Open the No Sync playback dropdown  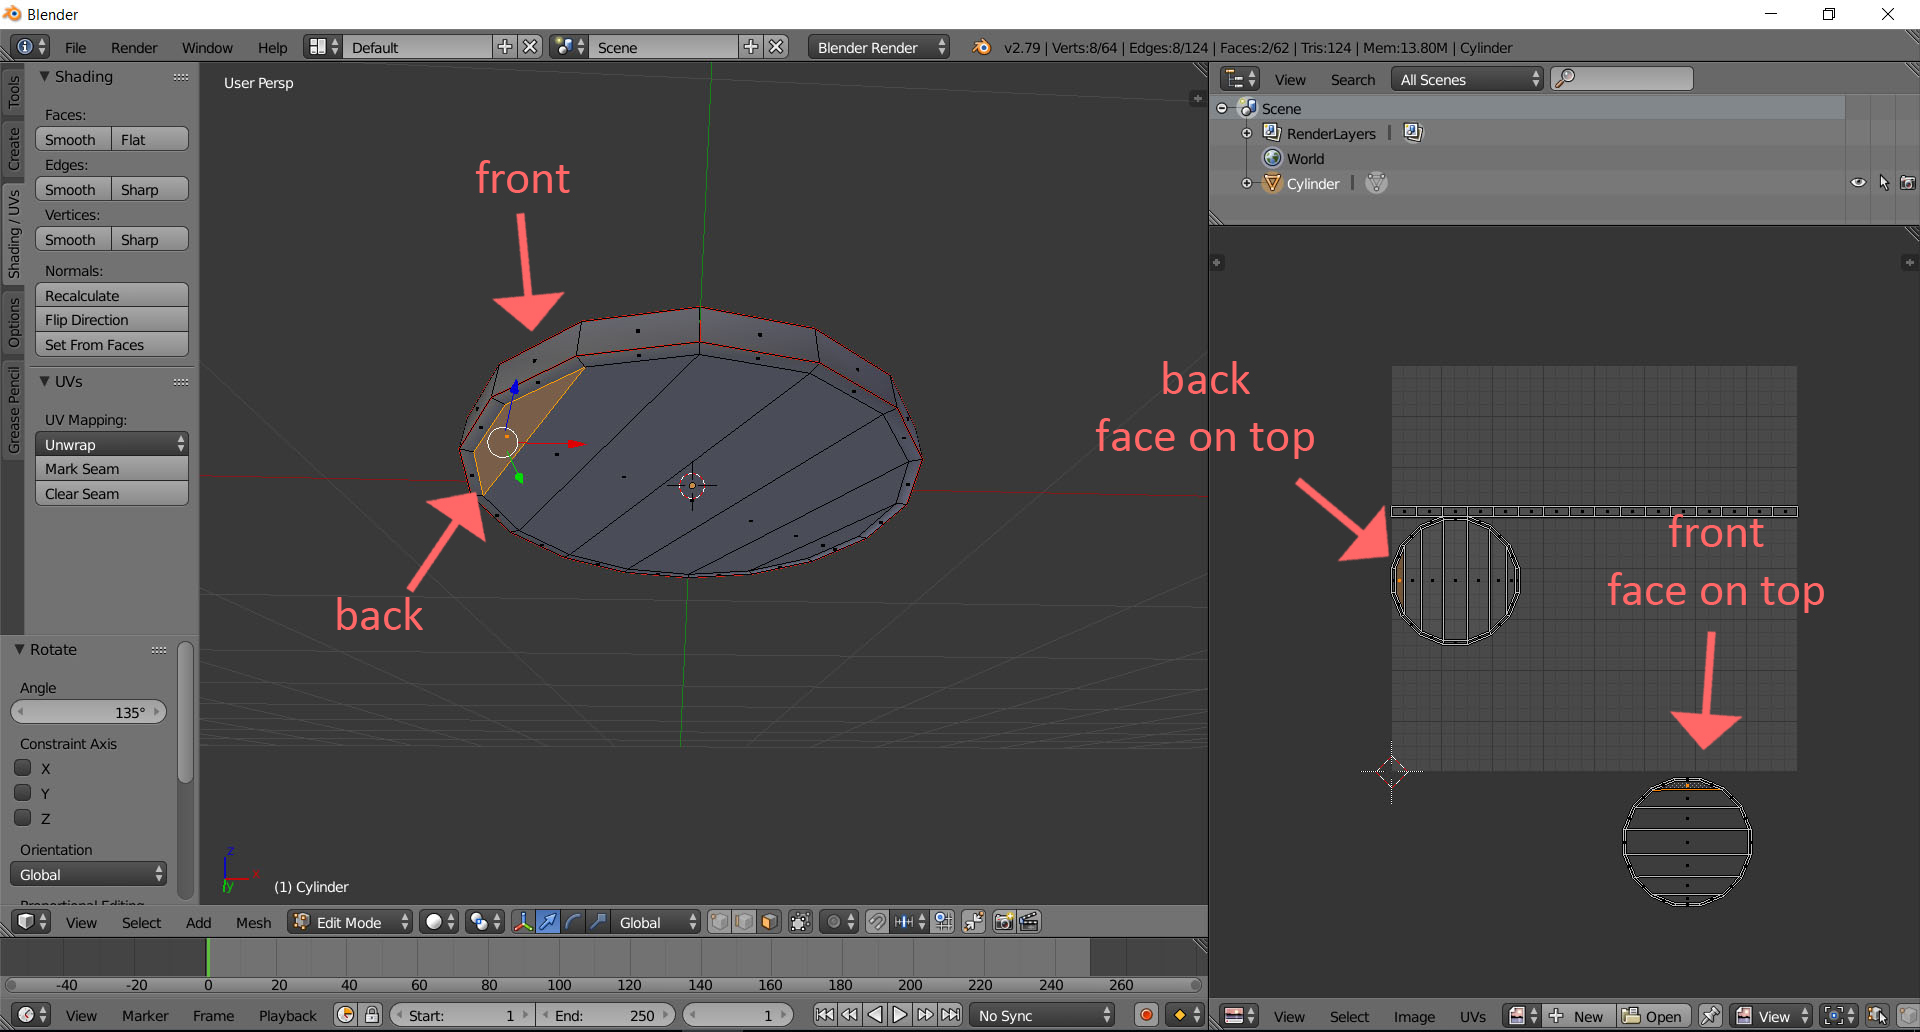click(x=1043, y=1015)
